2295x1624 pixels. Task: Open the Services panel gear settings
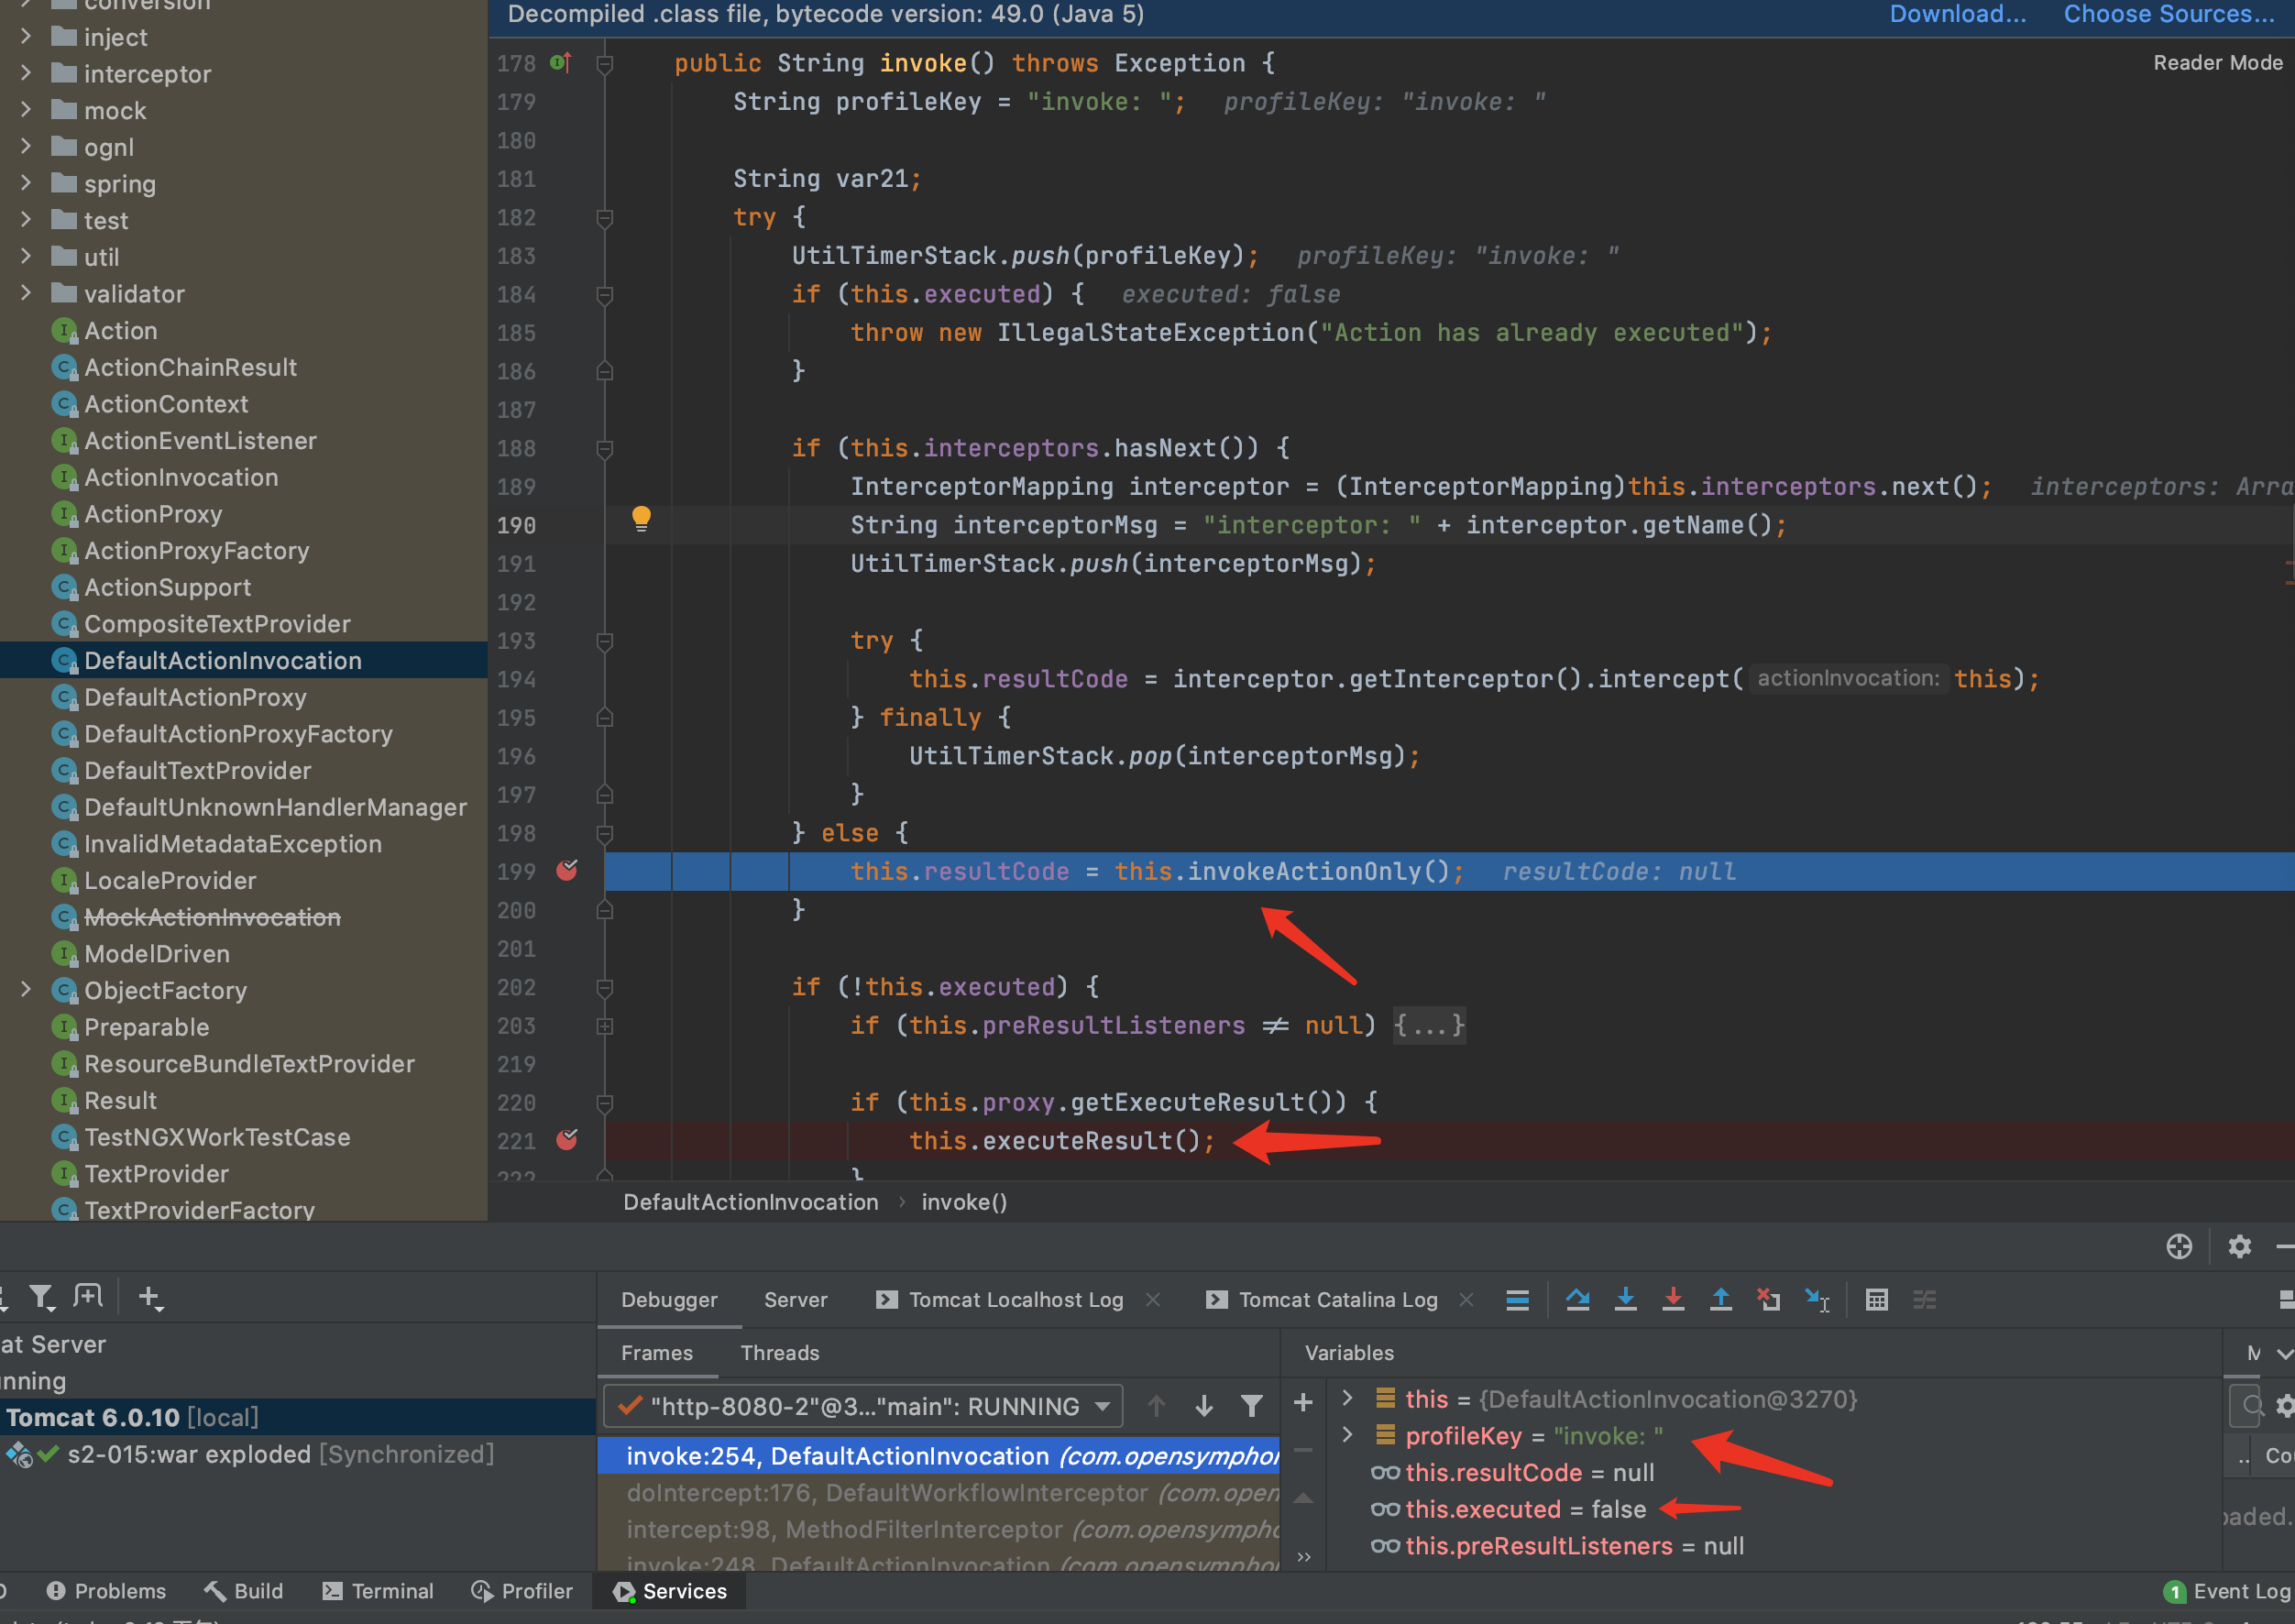(x=2240, y=1246)
